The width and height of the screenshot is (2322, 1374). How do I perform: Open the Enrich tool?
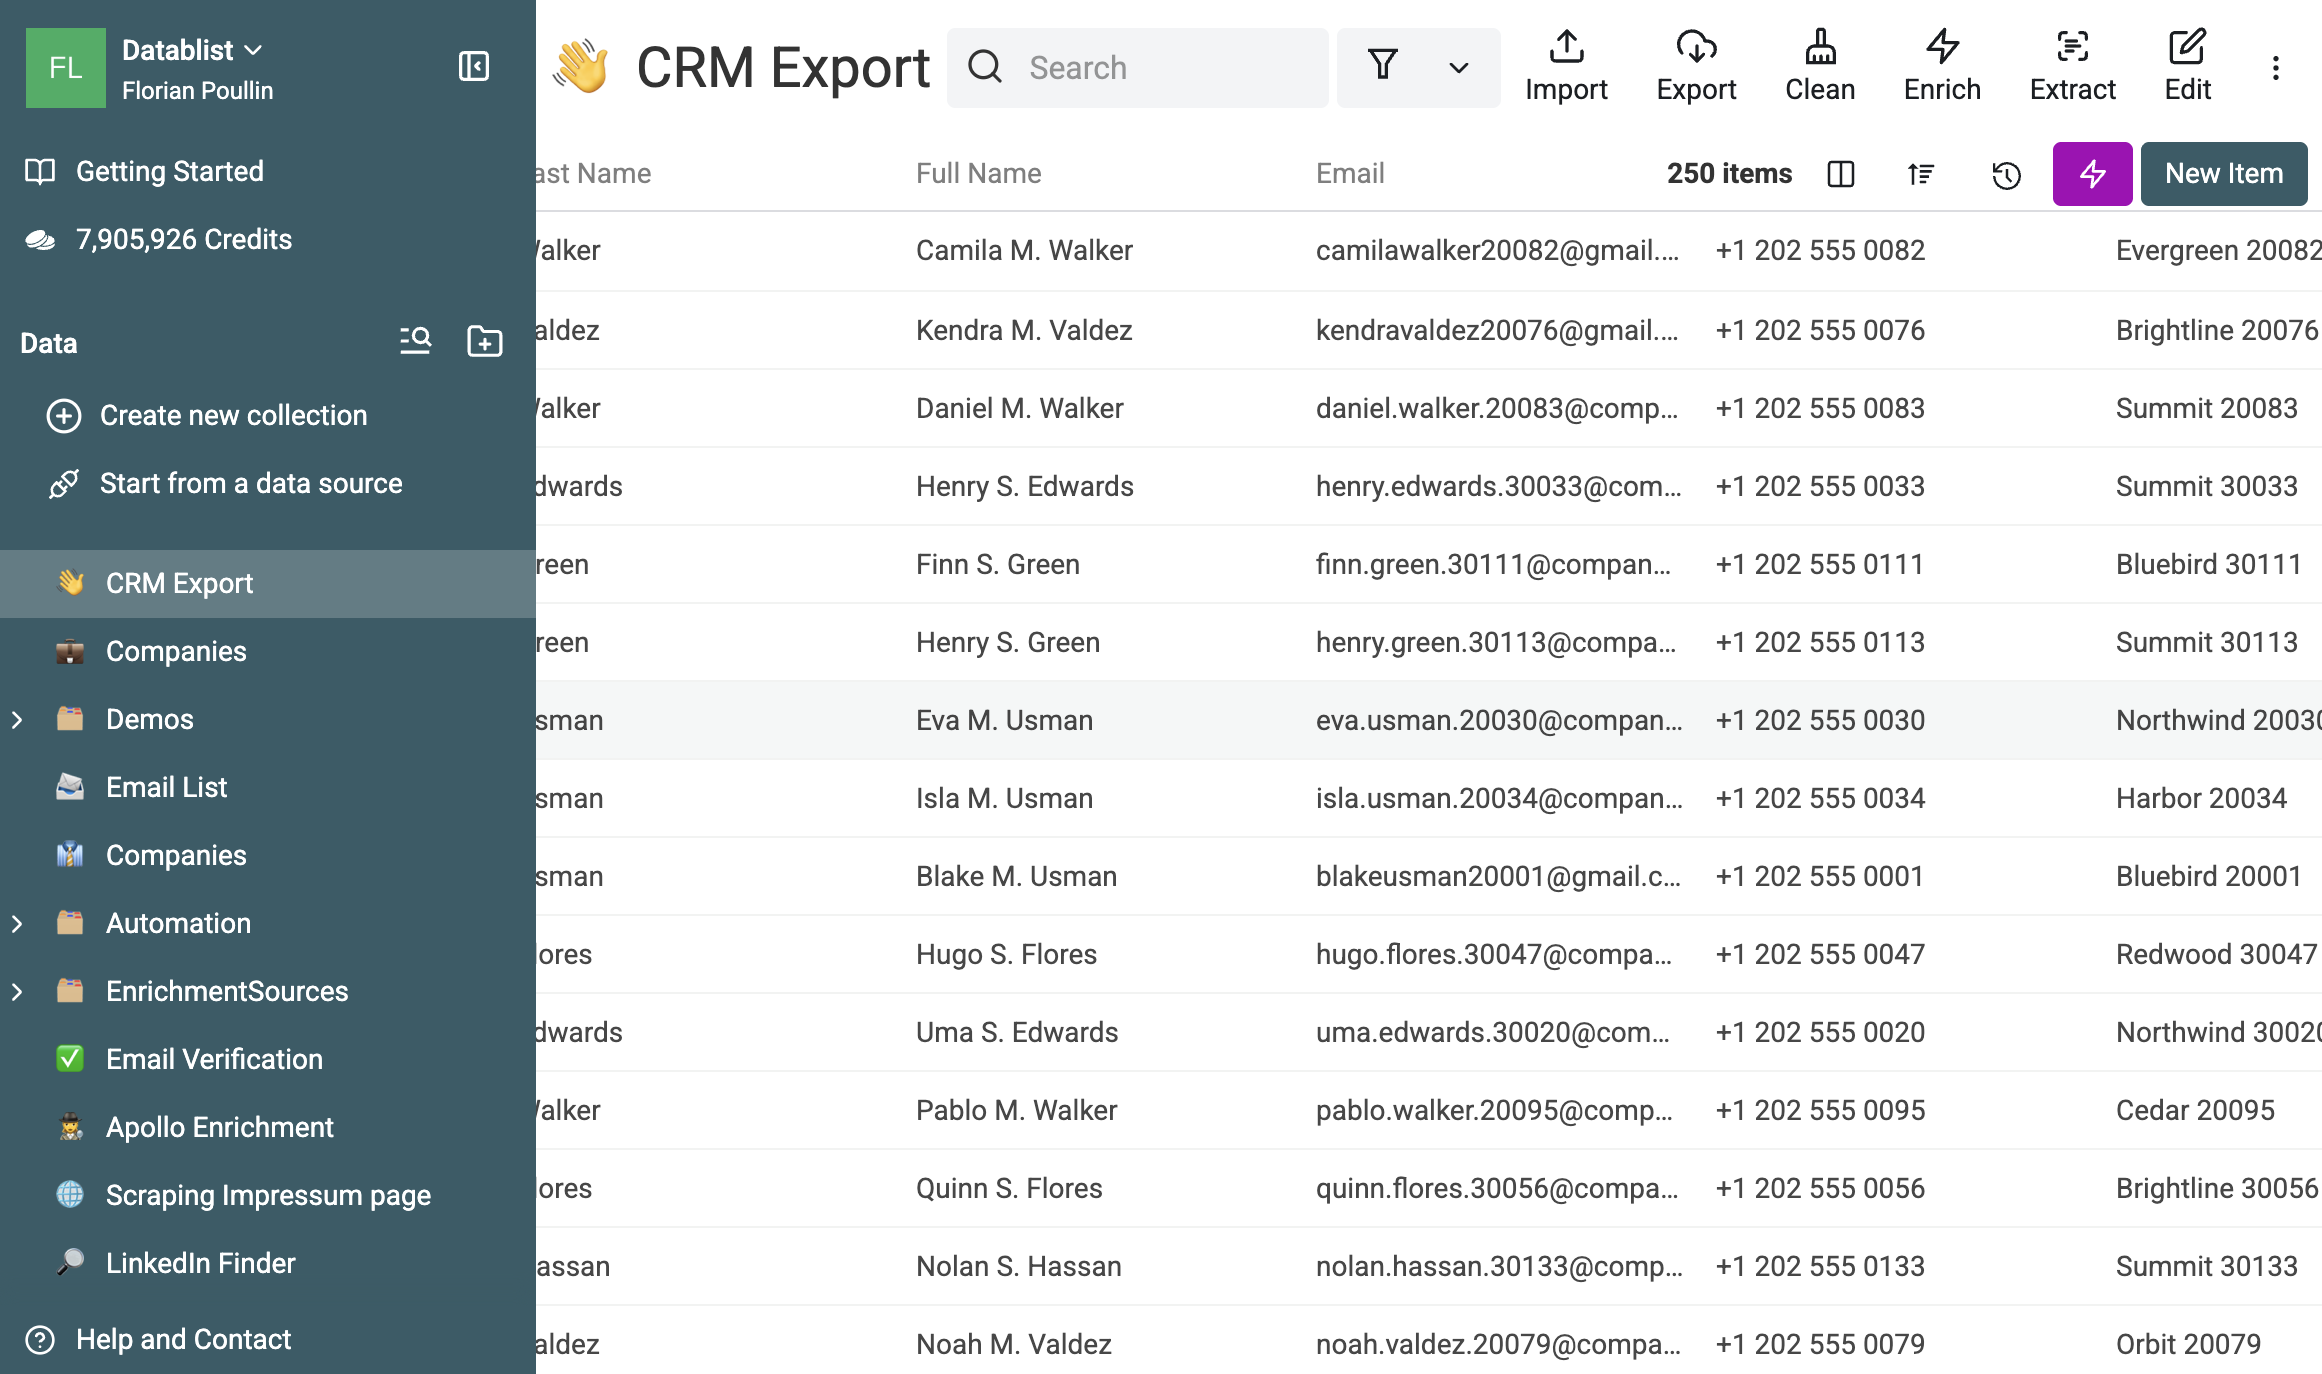coord(1942,67)
